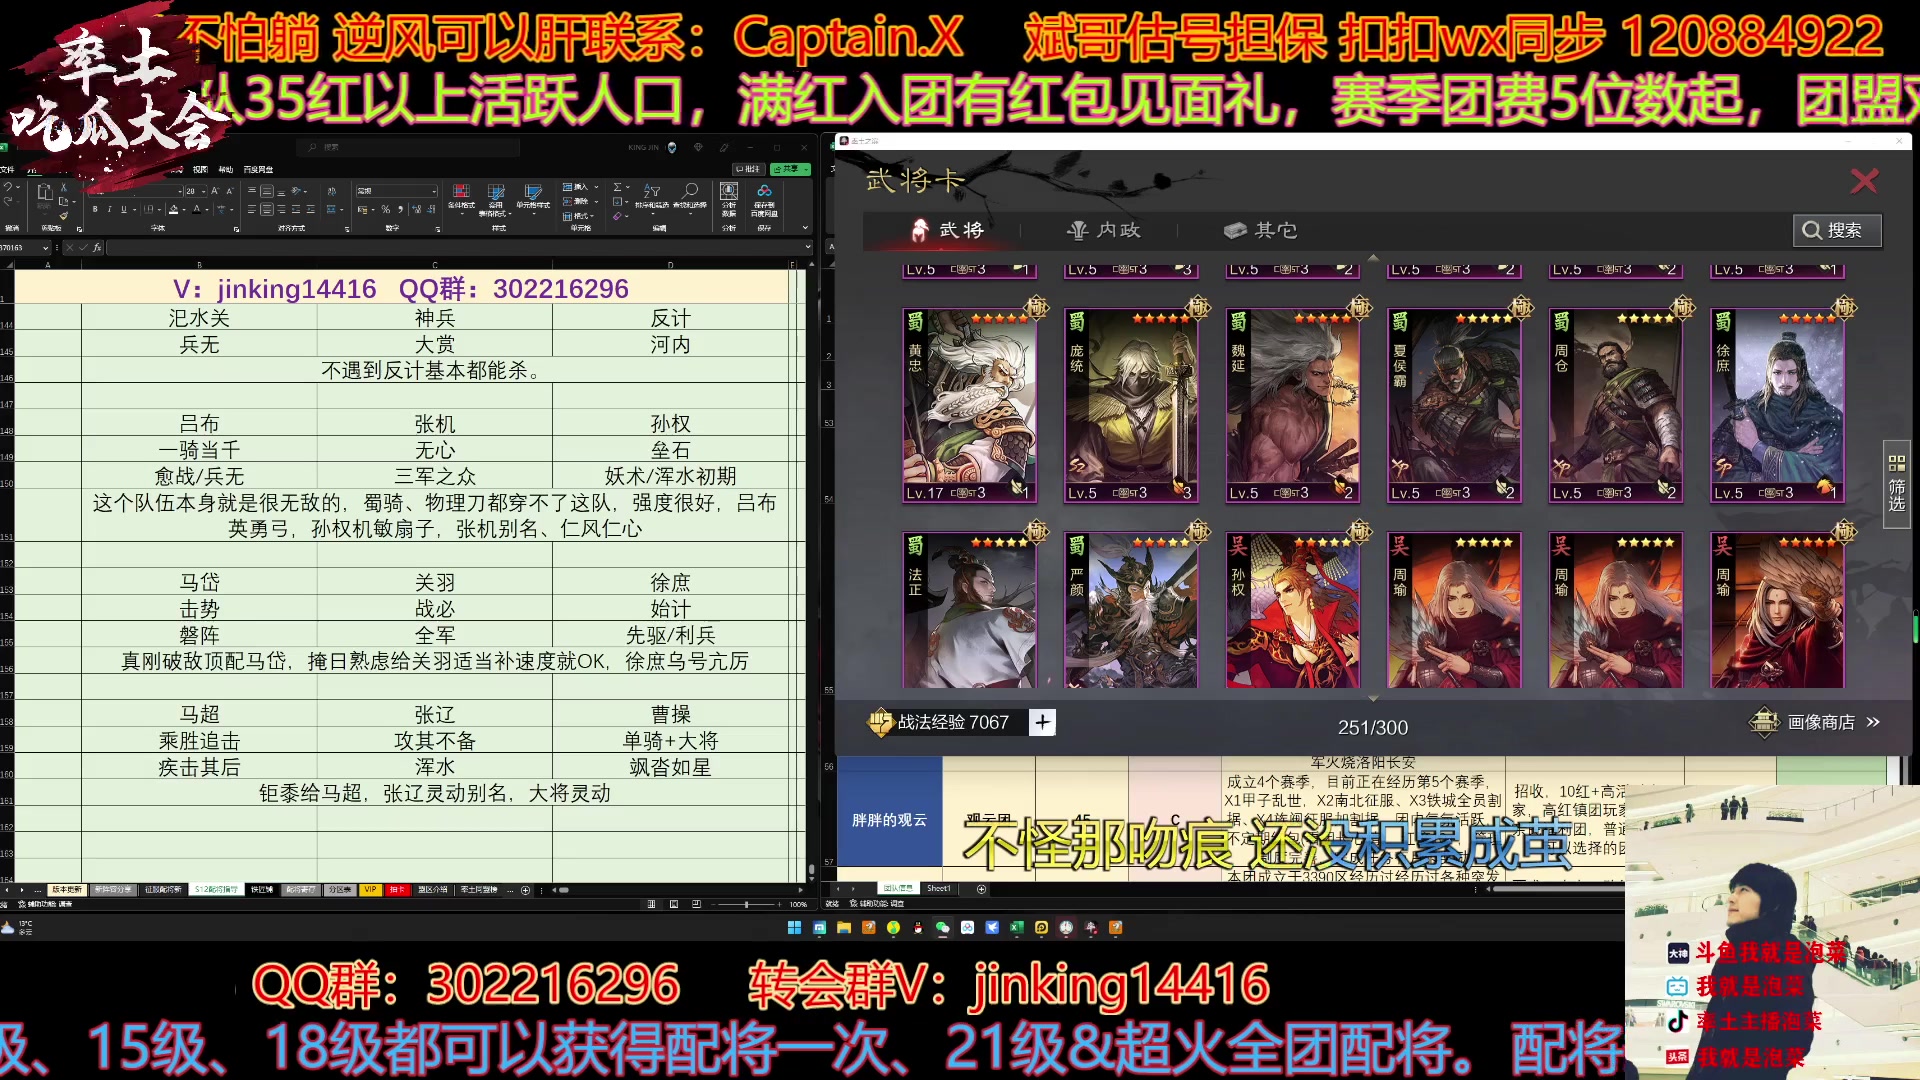The width and height of the screenshot is (1920, 1080).
Task: Expand the Excel formula bar
Action: [x=808, y=246]
